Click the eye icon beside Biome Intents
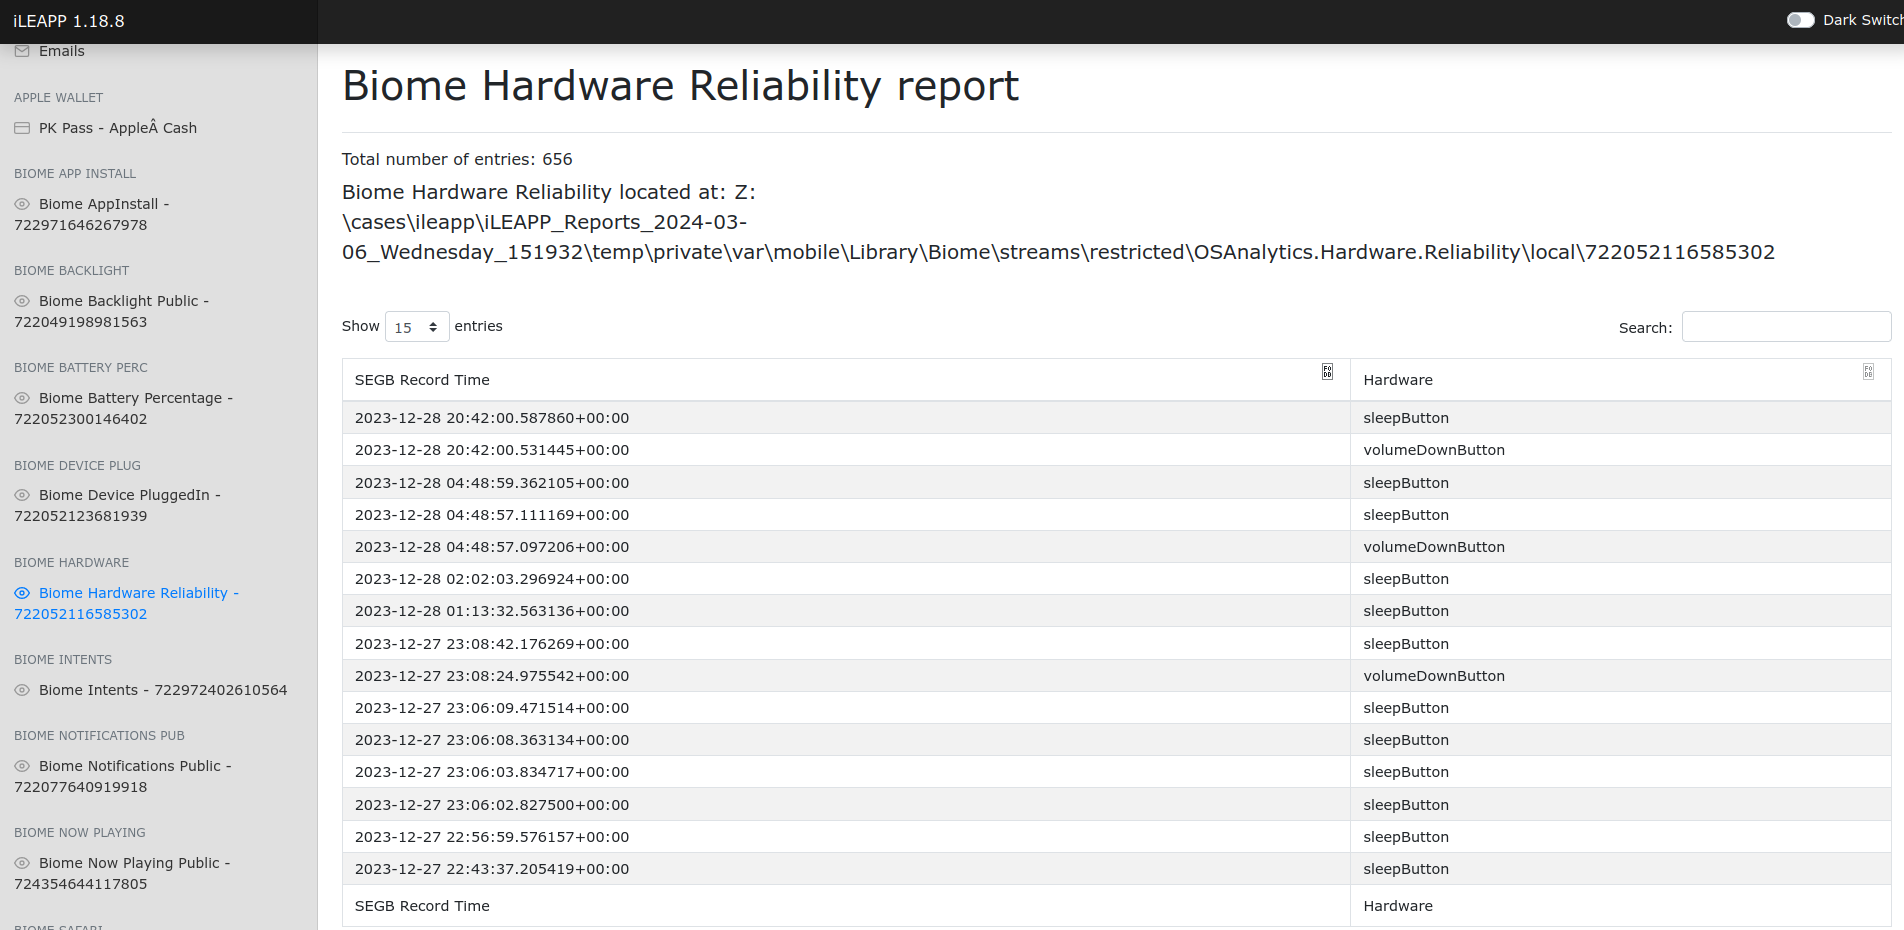 [22, 690]
